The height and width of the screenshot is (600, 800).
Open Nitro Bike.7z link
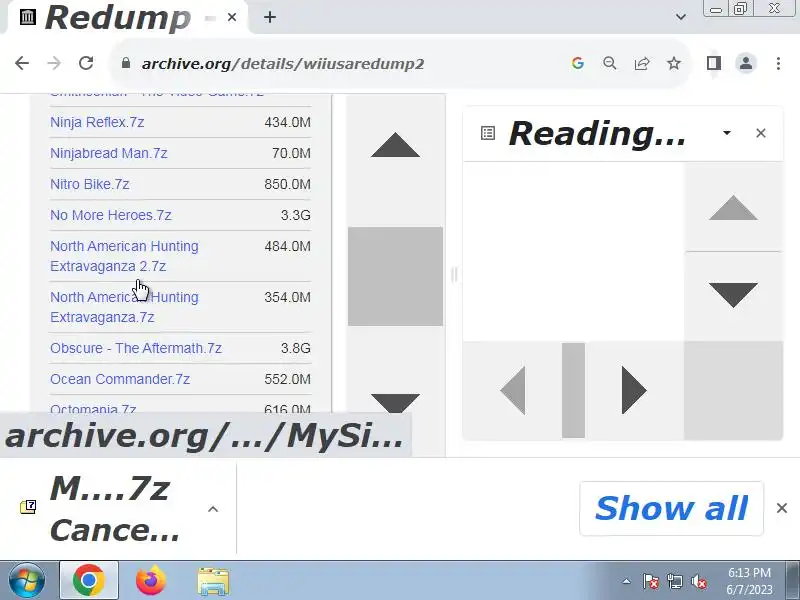(x=90, y=184)
